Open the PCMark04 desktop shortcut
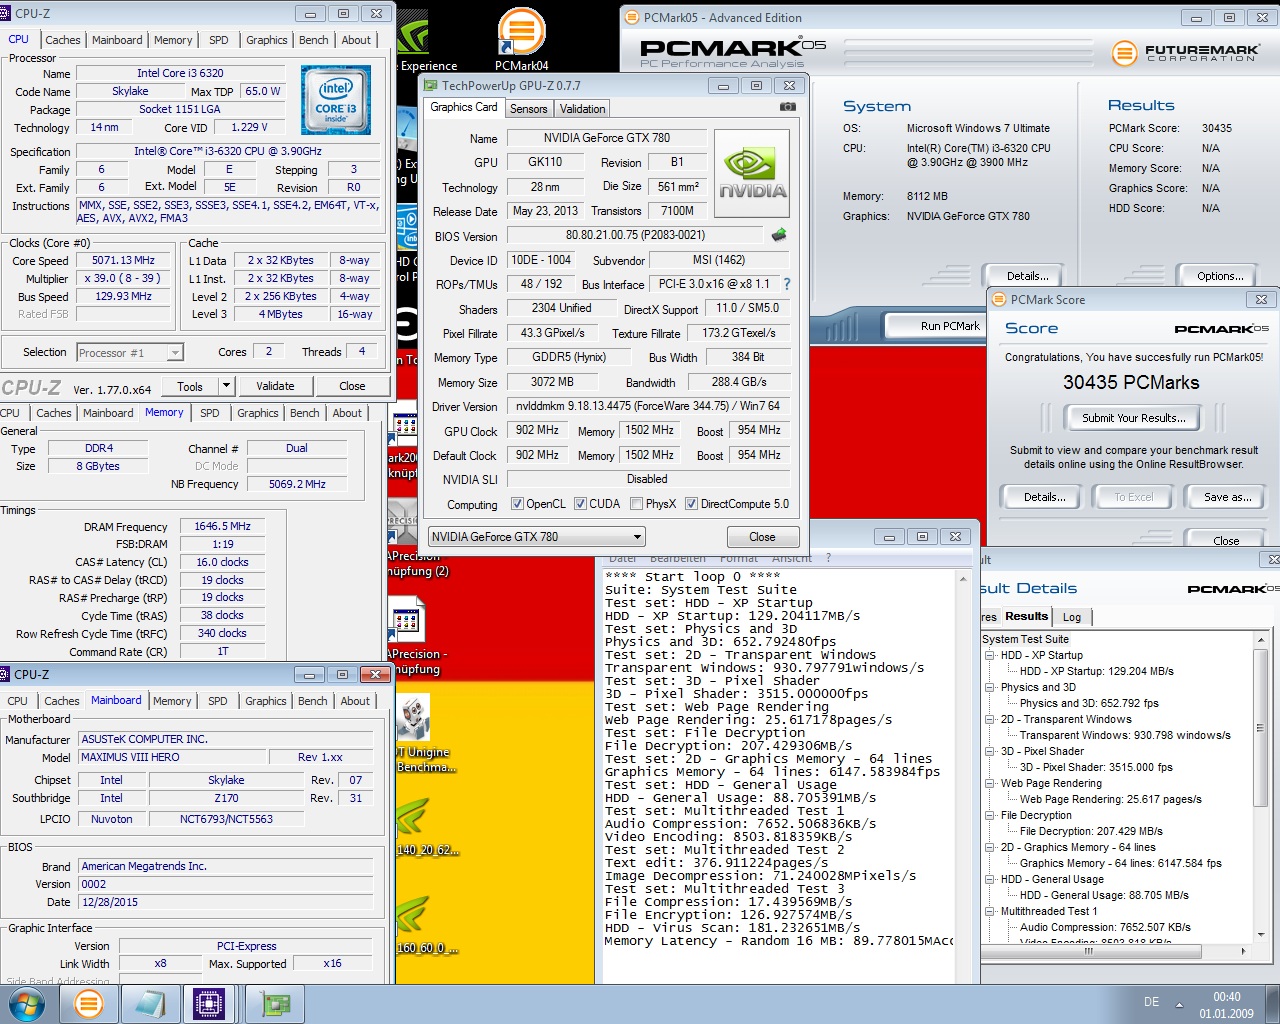Viewport: 1280px width, 1024px height. click(521, 38)
